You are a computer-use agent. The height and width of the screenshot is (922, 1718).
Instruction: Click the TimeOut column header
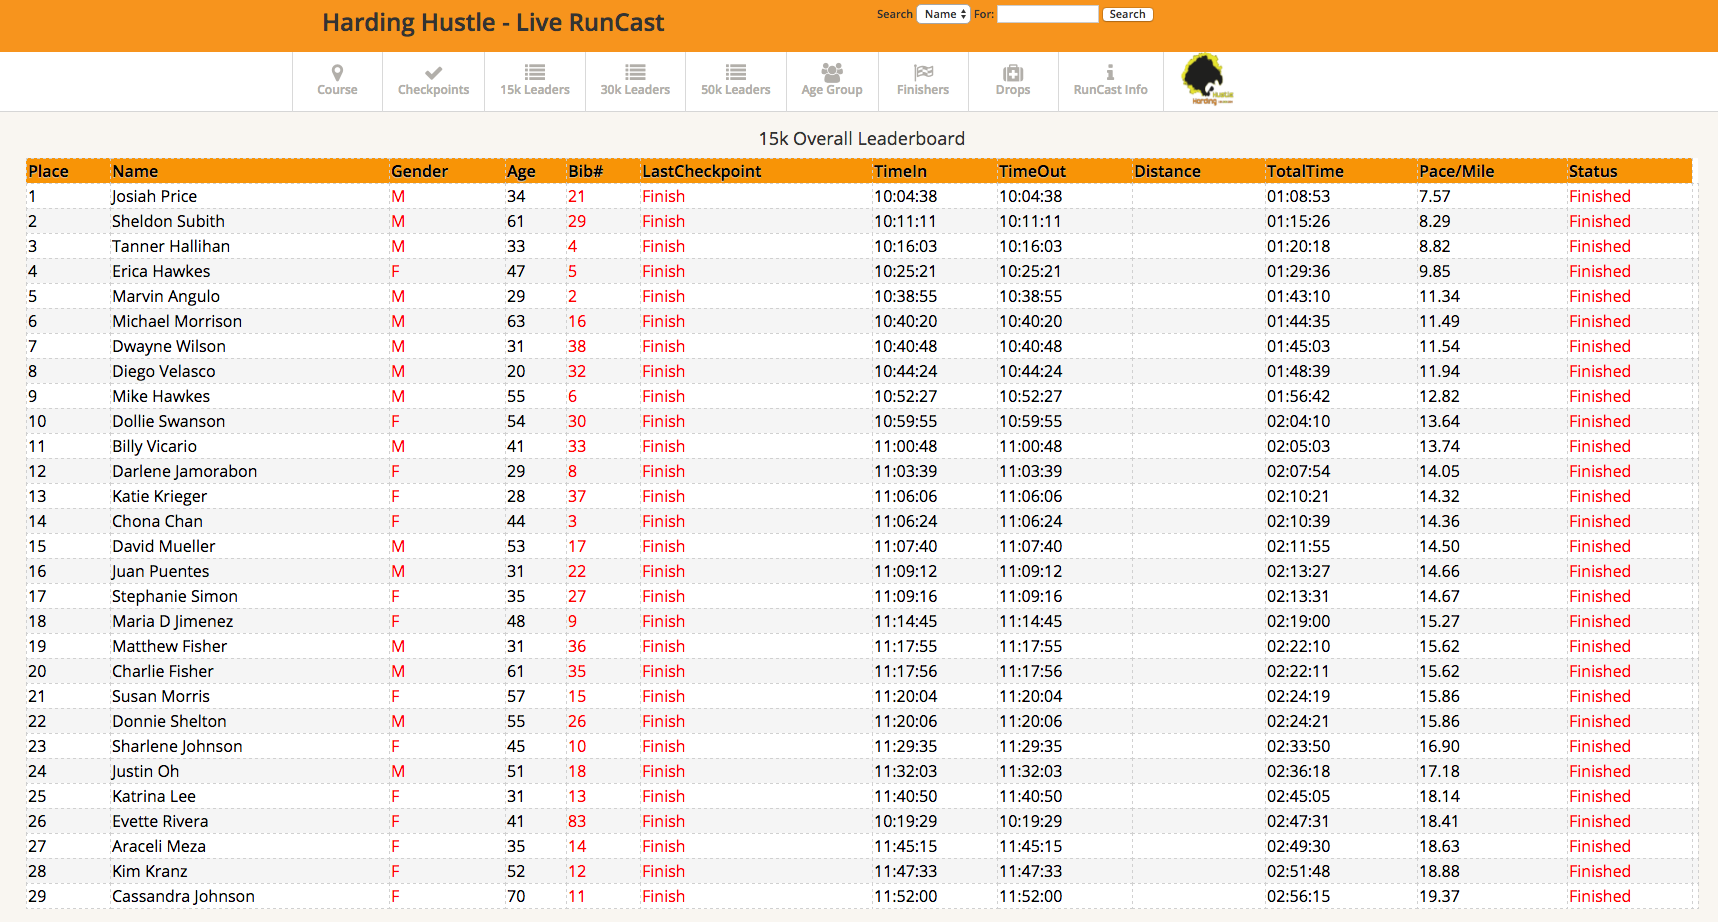1032,171
